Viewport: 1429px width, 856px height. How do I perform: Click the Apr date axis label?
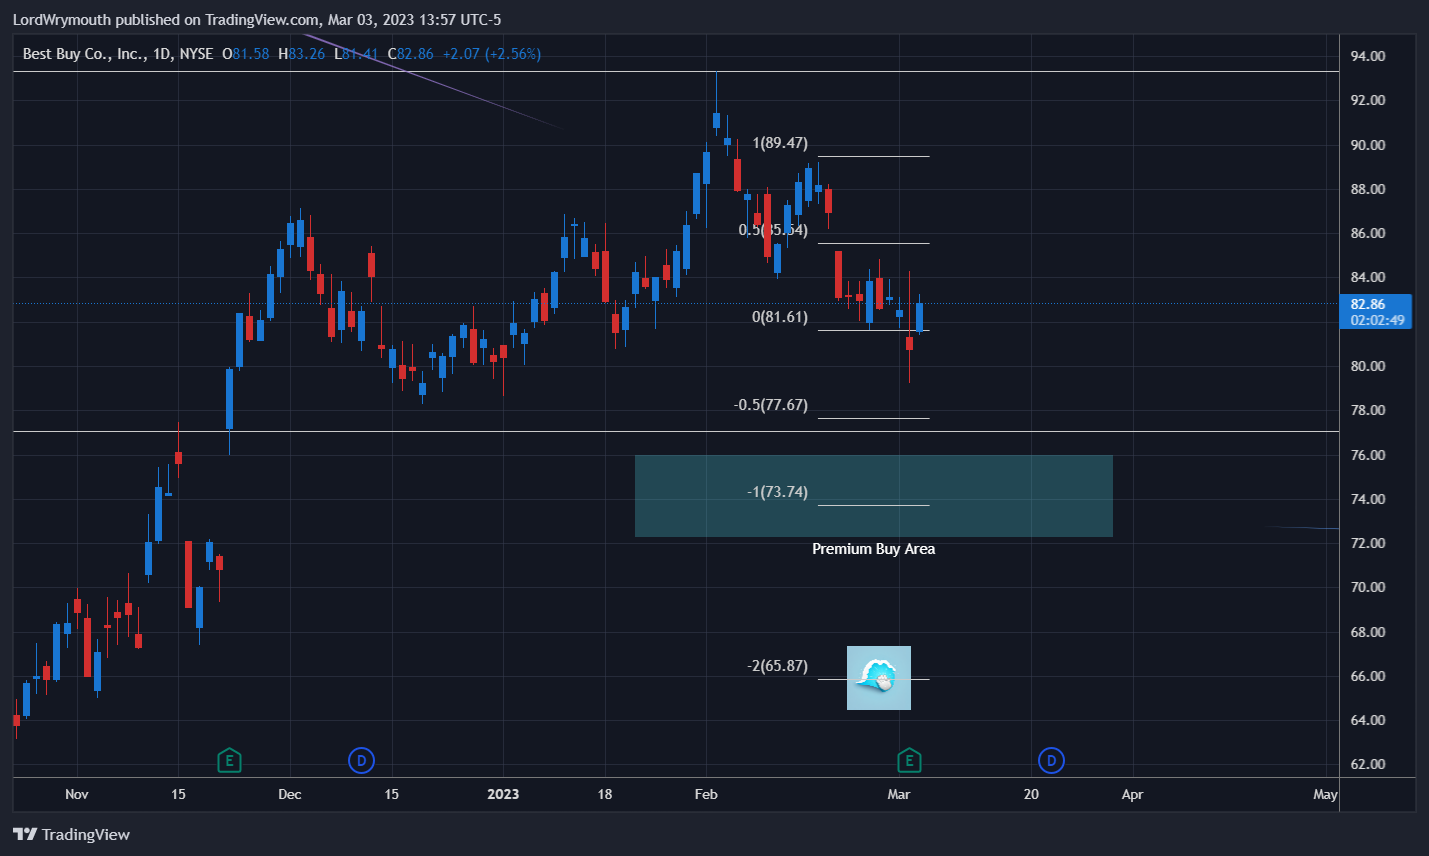coord(1132,794)
